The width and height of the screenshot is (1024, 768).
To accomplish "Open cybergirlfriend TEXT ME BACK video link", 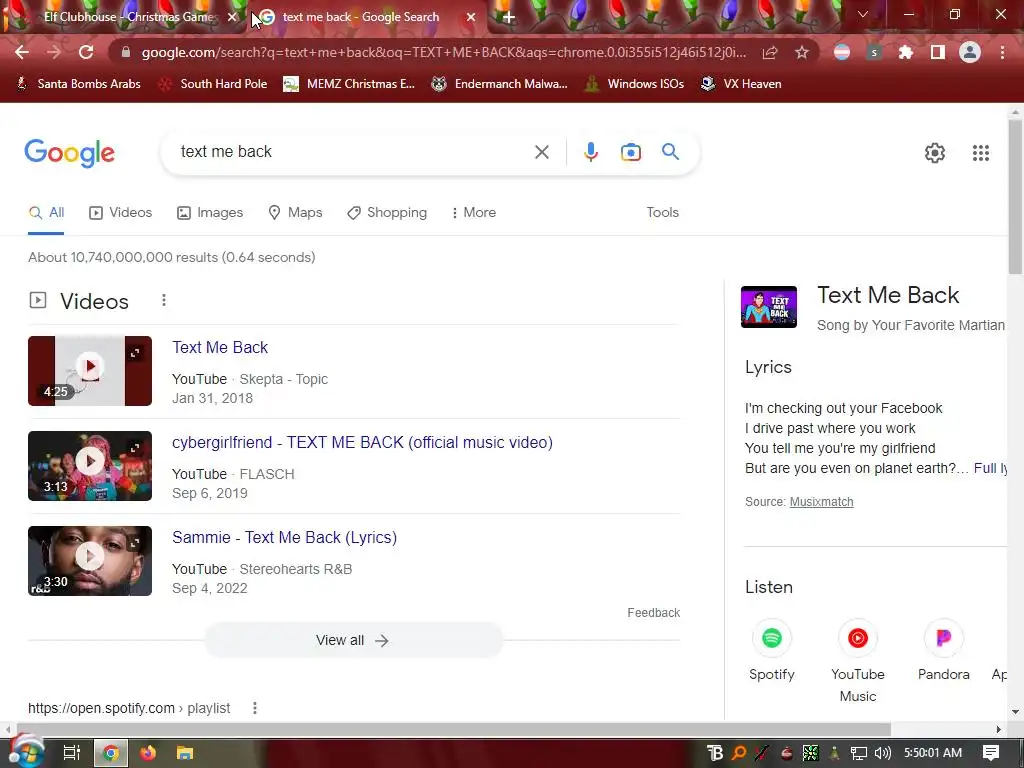I will [x=362, y=443].
